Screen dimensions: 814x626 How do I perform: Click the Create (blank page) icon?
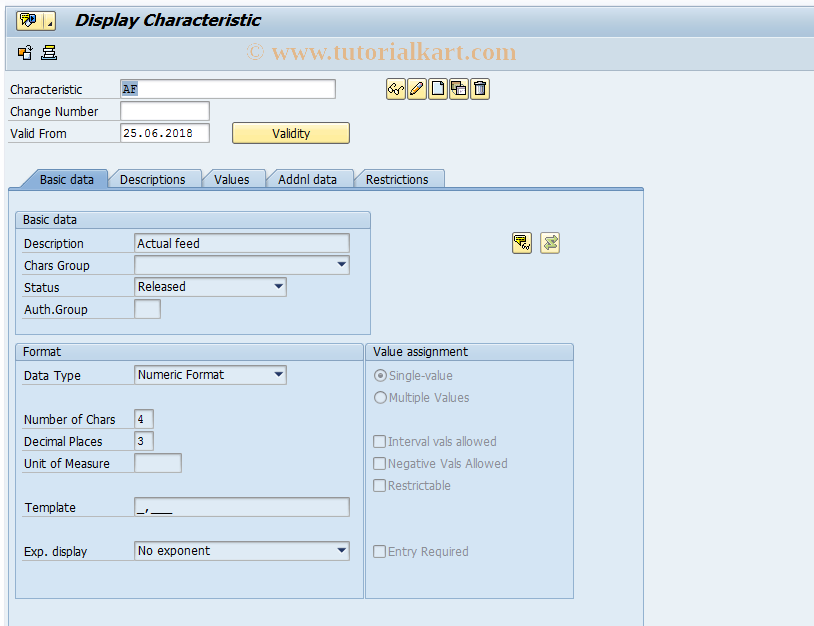438,89
